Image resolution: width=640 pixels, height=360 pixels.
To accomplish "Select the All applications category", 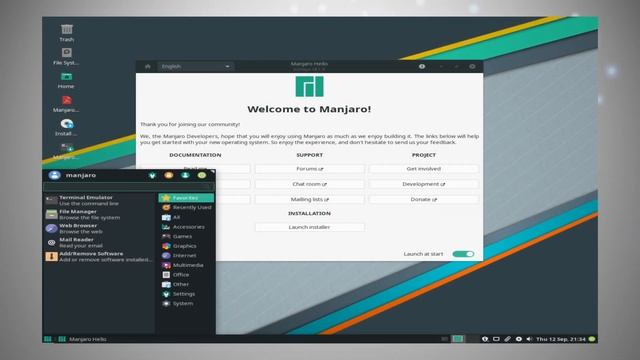I will click(186, 217).
